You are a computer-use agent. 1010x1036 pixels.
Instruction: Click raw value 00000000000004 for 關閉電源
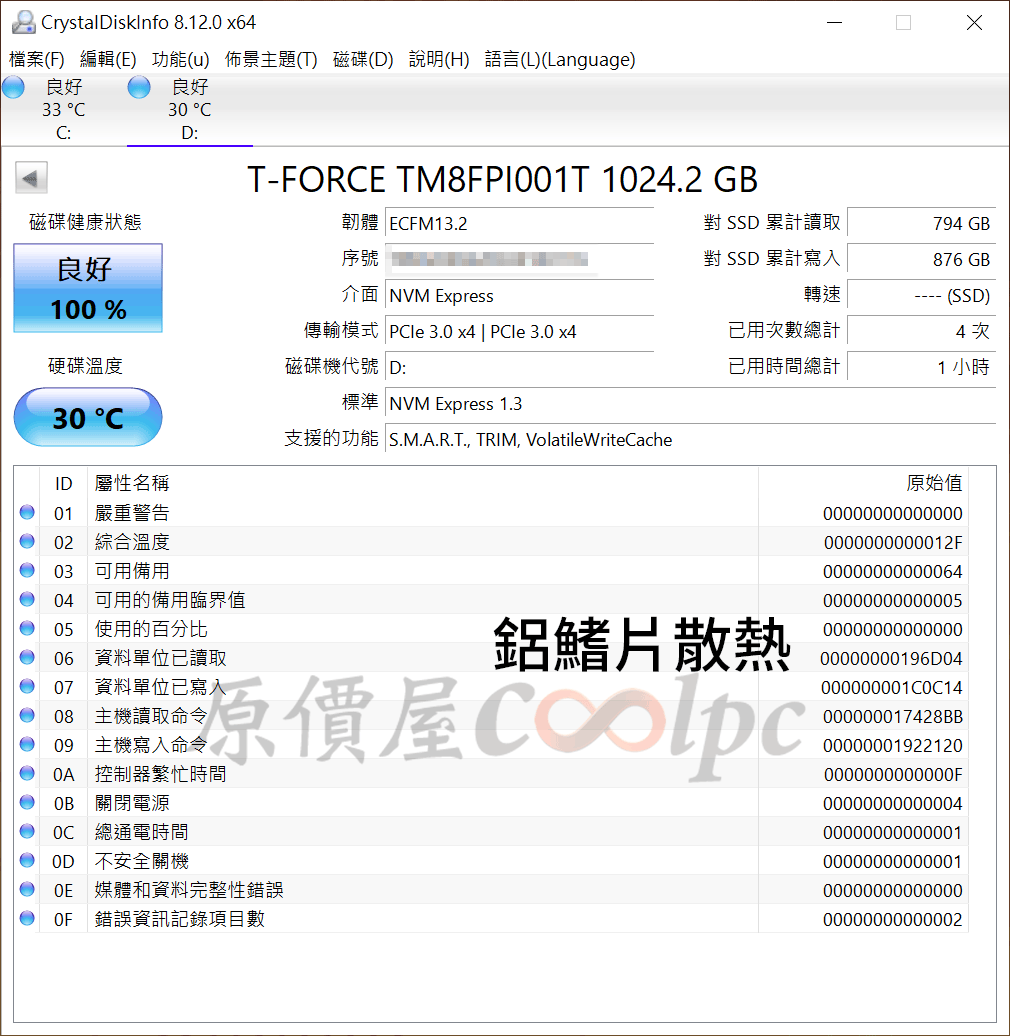pyautogui.click(x=893, y=803)
